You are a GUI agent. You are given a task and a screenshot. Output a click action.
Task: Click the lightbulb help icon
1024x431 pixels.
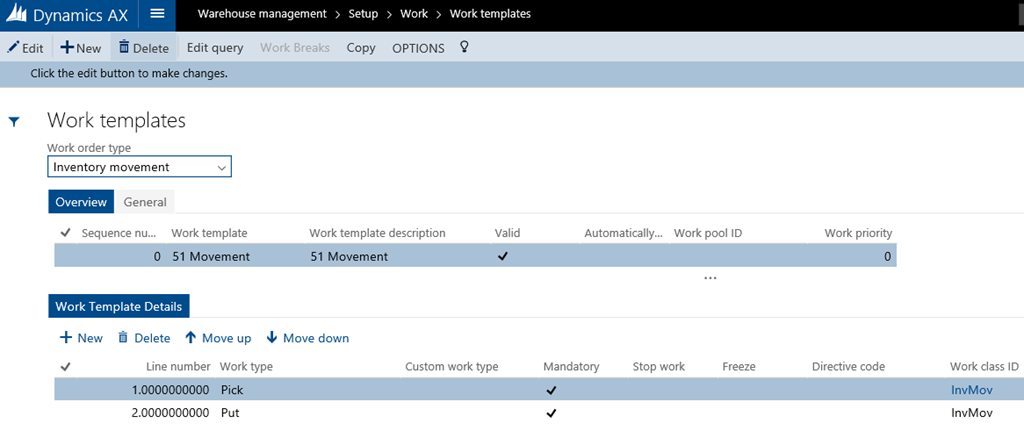tap(464, 47)
